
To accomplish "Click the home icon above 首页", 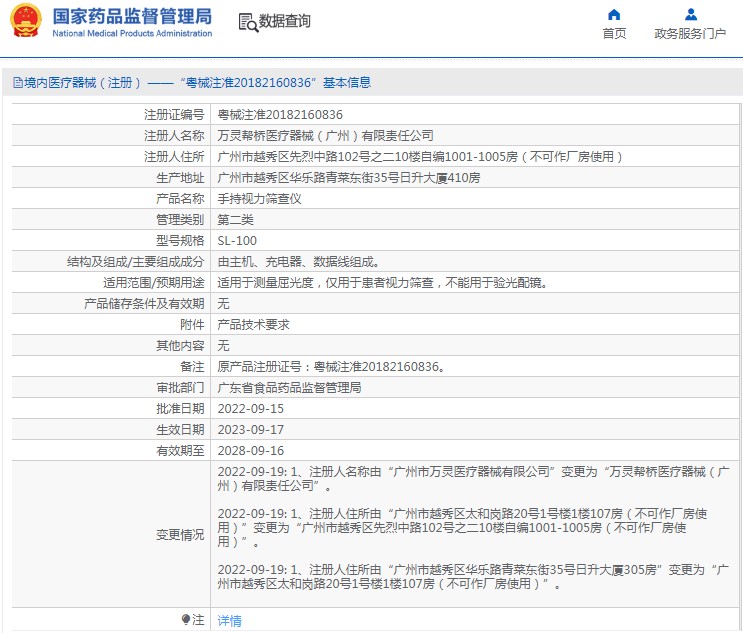I will (614, 14).
